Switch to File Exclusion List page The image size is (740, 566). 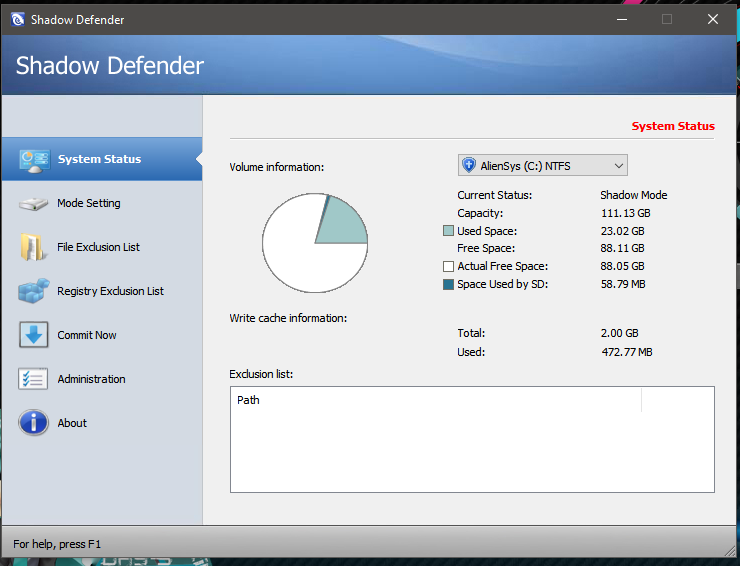[x=98, y=247]
